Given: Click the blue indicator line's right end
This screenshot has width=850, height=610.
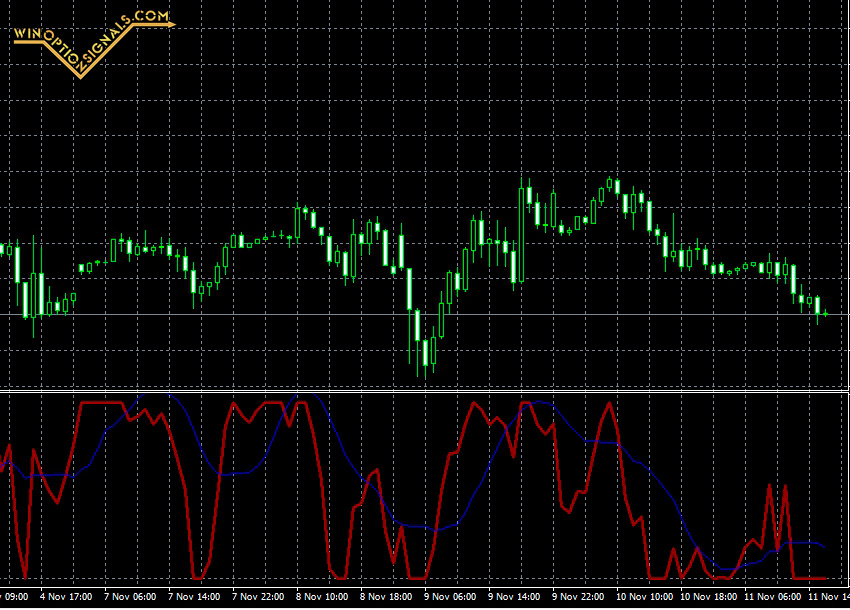Looking at the screenshot, I should click(x=822, y=546).
